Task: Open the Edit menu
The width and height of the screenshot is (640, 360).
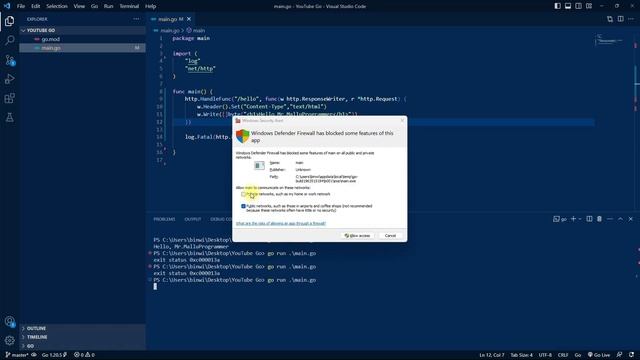Action: point(36,6)
